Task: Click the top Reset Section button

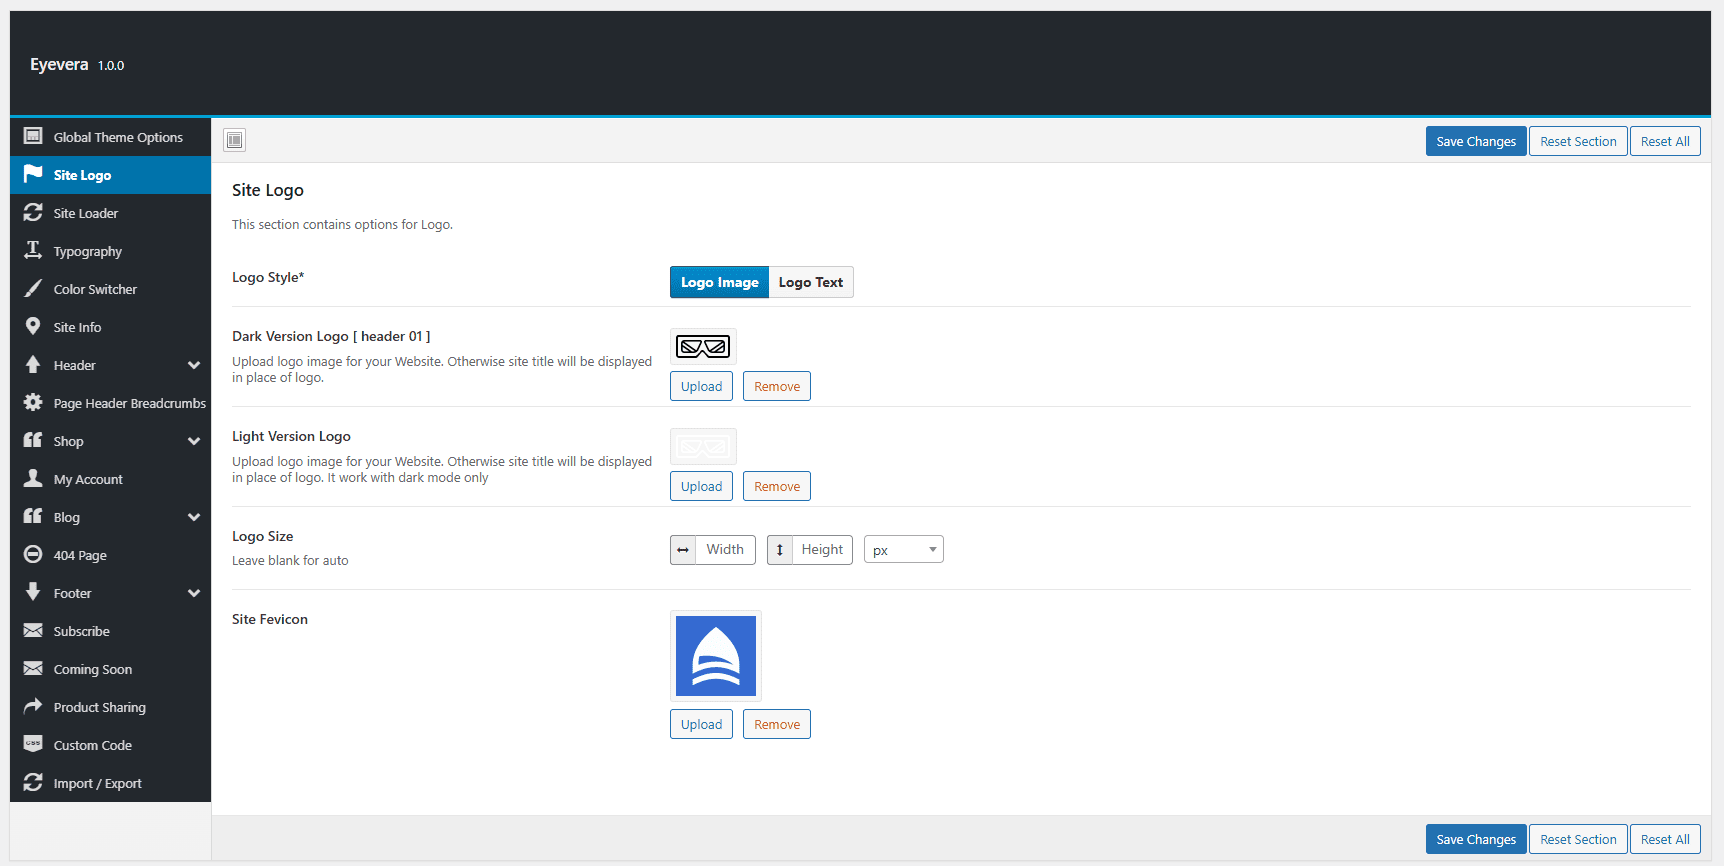Action: click(x=1578, y=141)
